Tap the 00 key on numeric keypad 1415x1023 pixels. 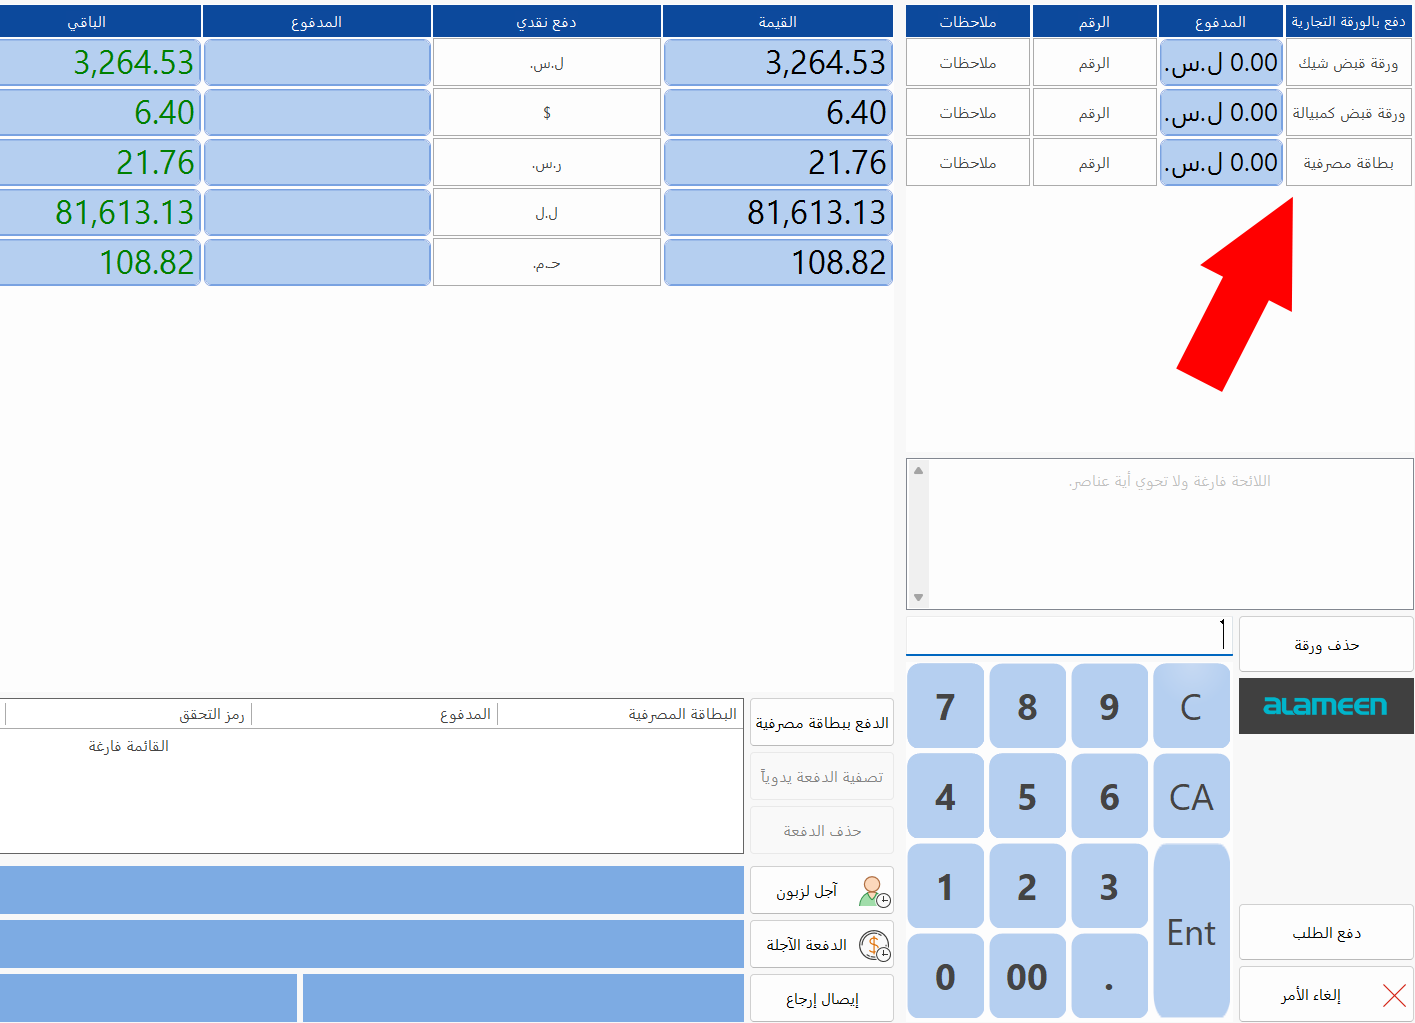coord(1027,976)
